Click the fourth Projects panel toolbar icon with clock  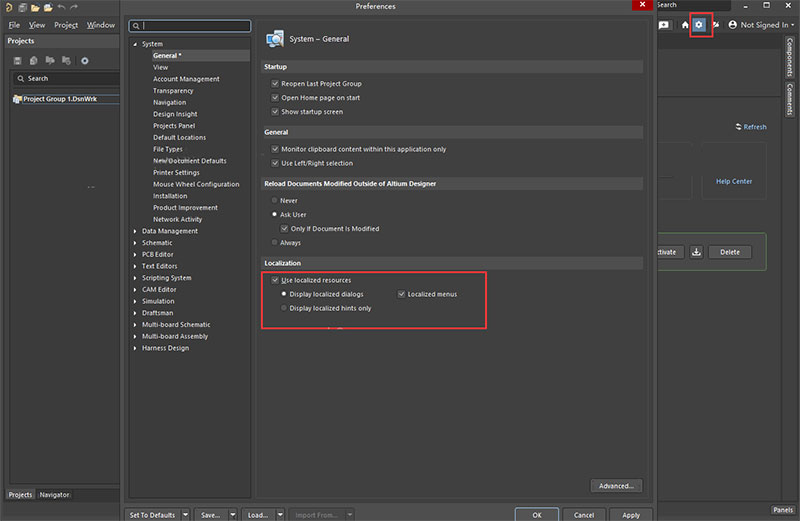(x=66, y=61)
